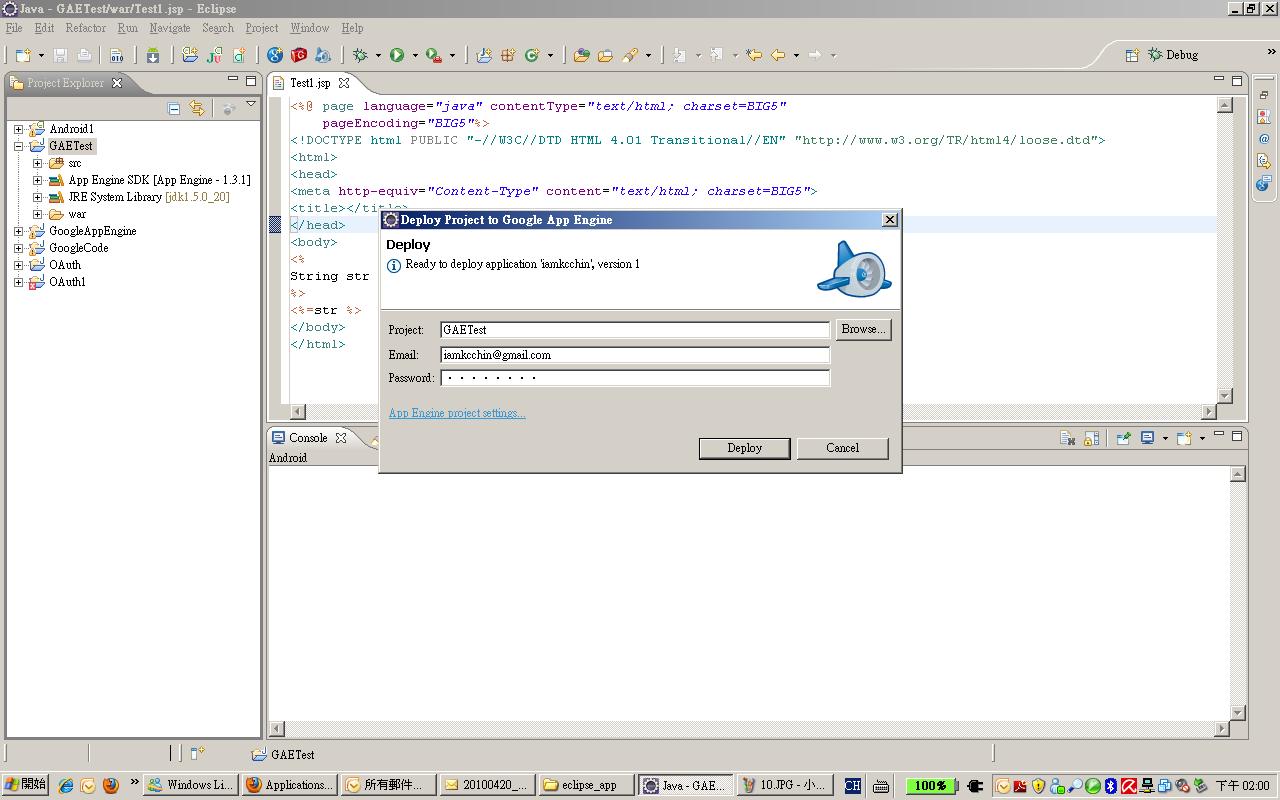Click the Search flashlight toolbar icon
Image resolution: width=1280 pixels, height=800 pixels.
point(630,55)
